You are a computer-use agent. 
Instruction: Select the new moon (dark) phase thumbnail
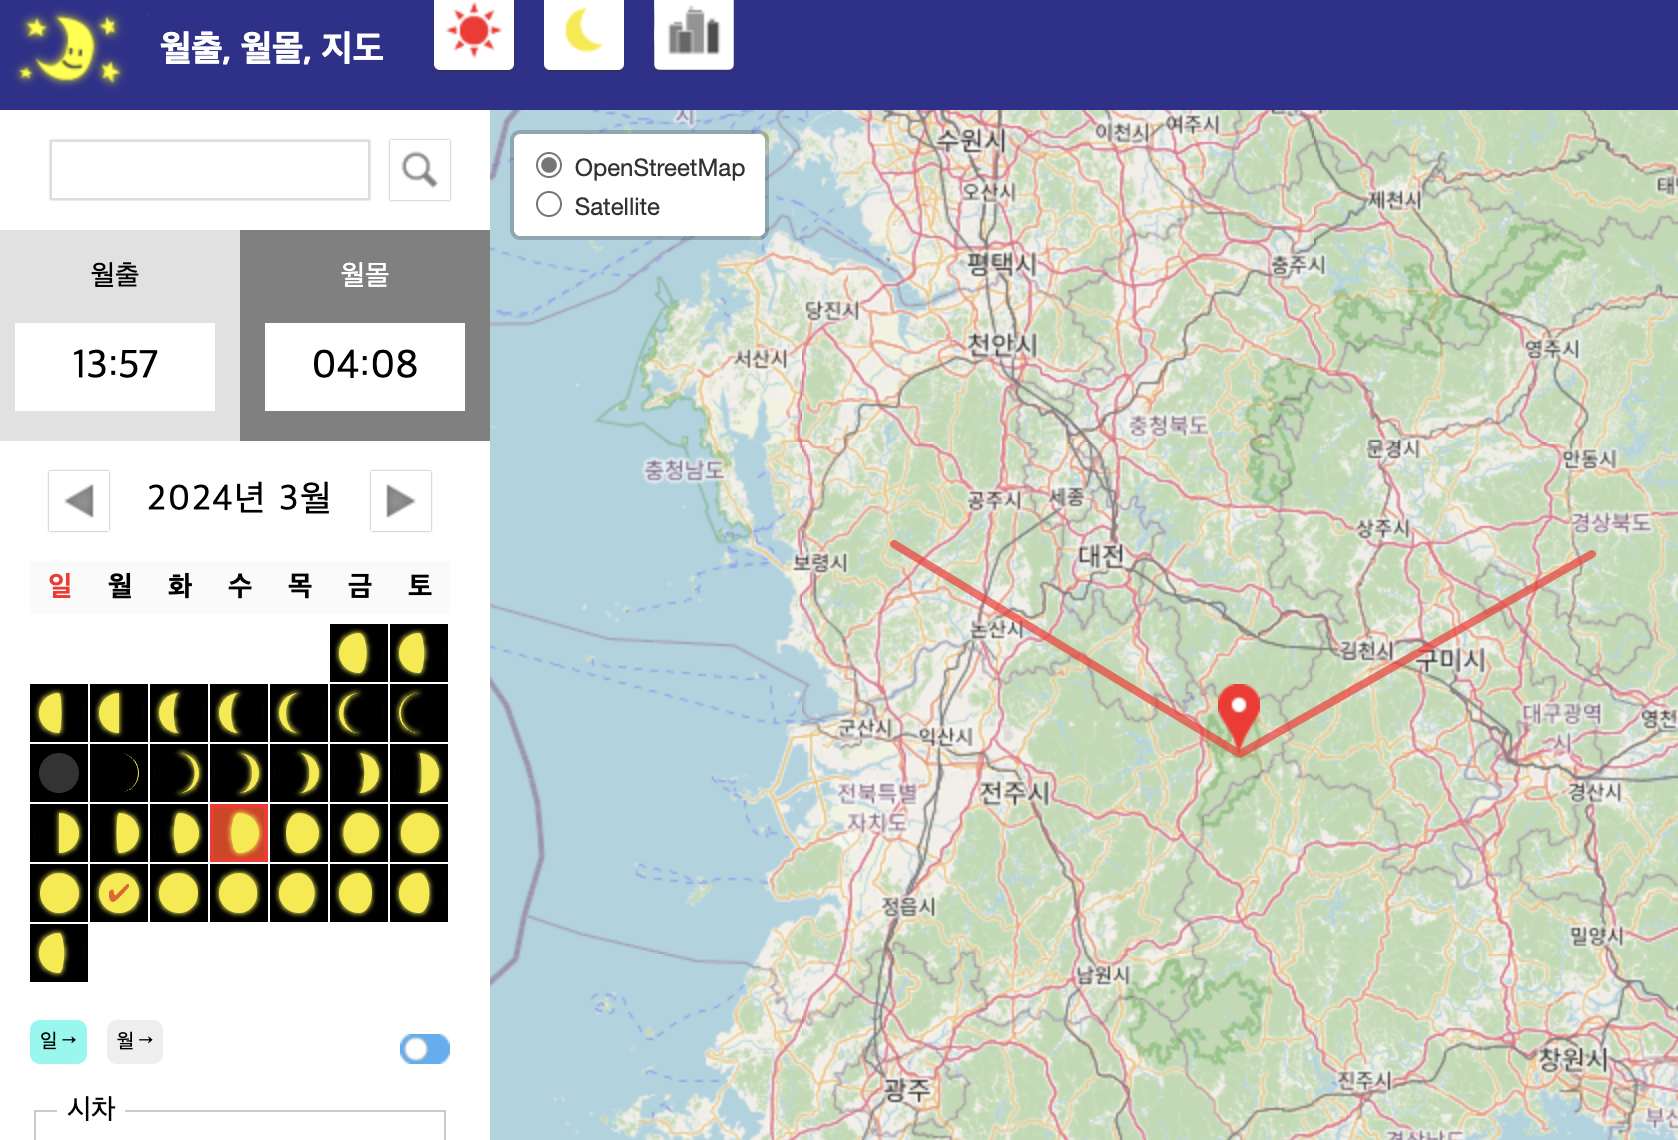[x=58, y=771]
